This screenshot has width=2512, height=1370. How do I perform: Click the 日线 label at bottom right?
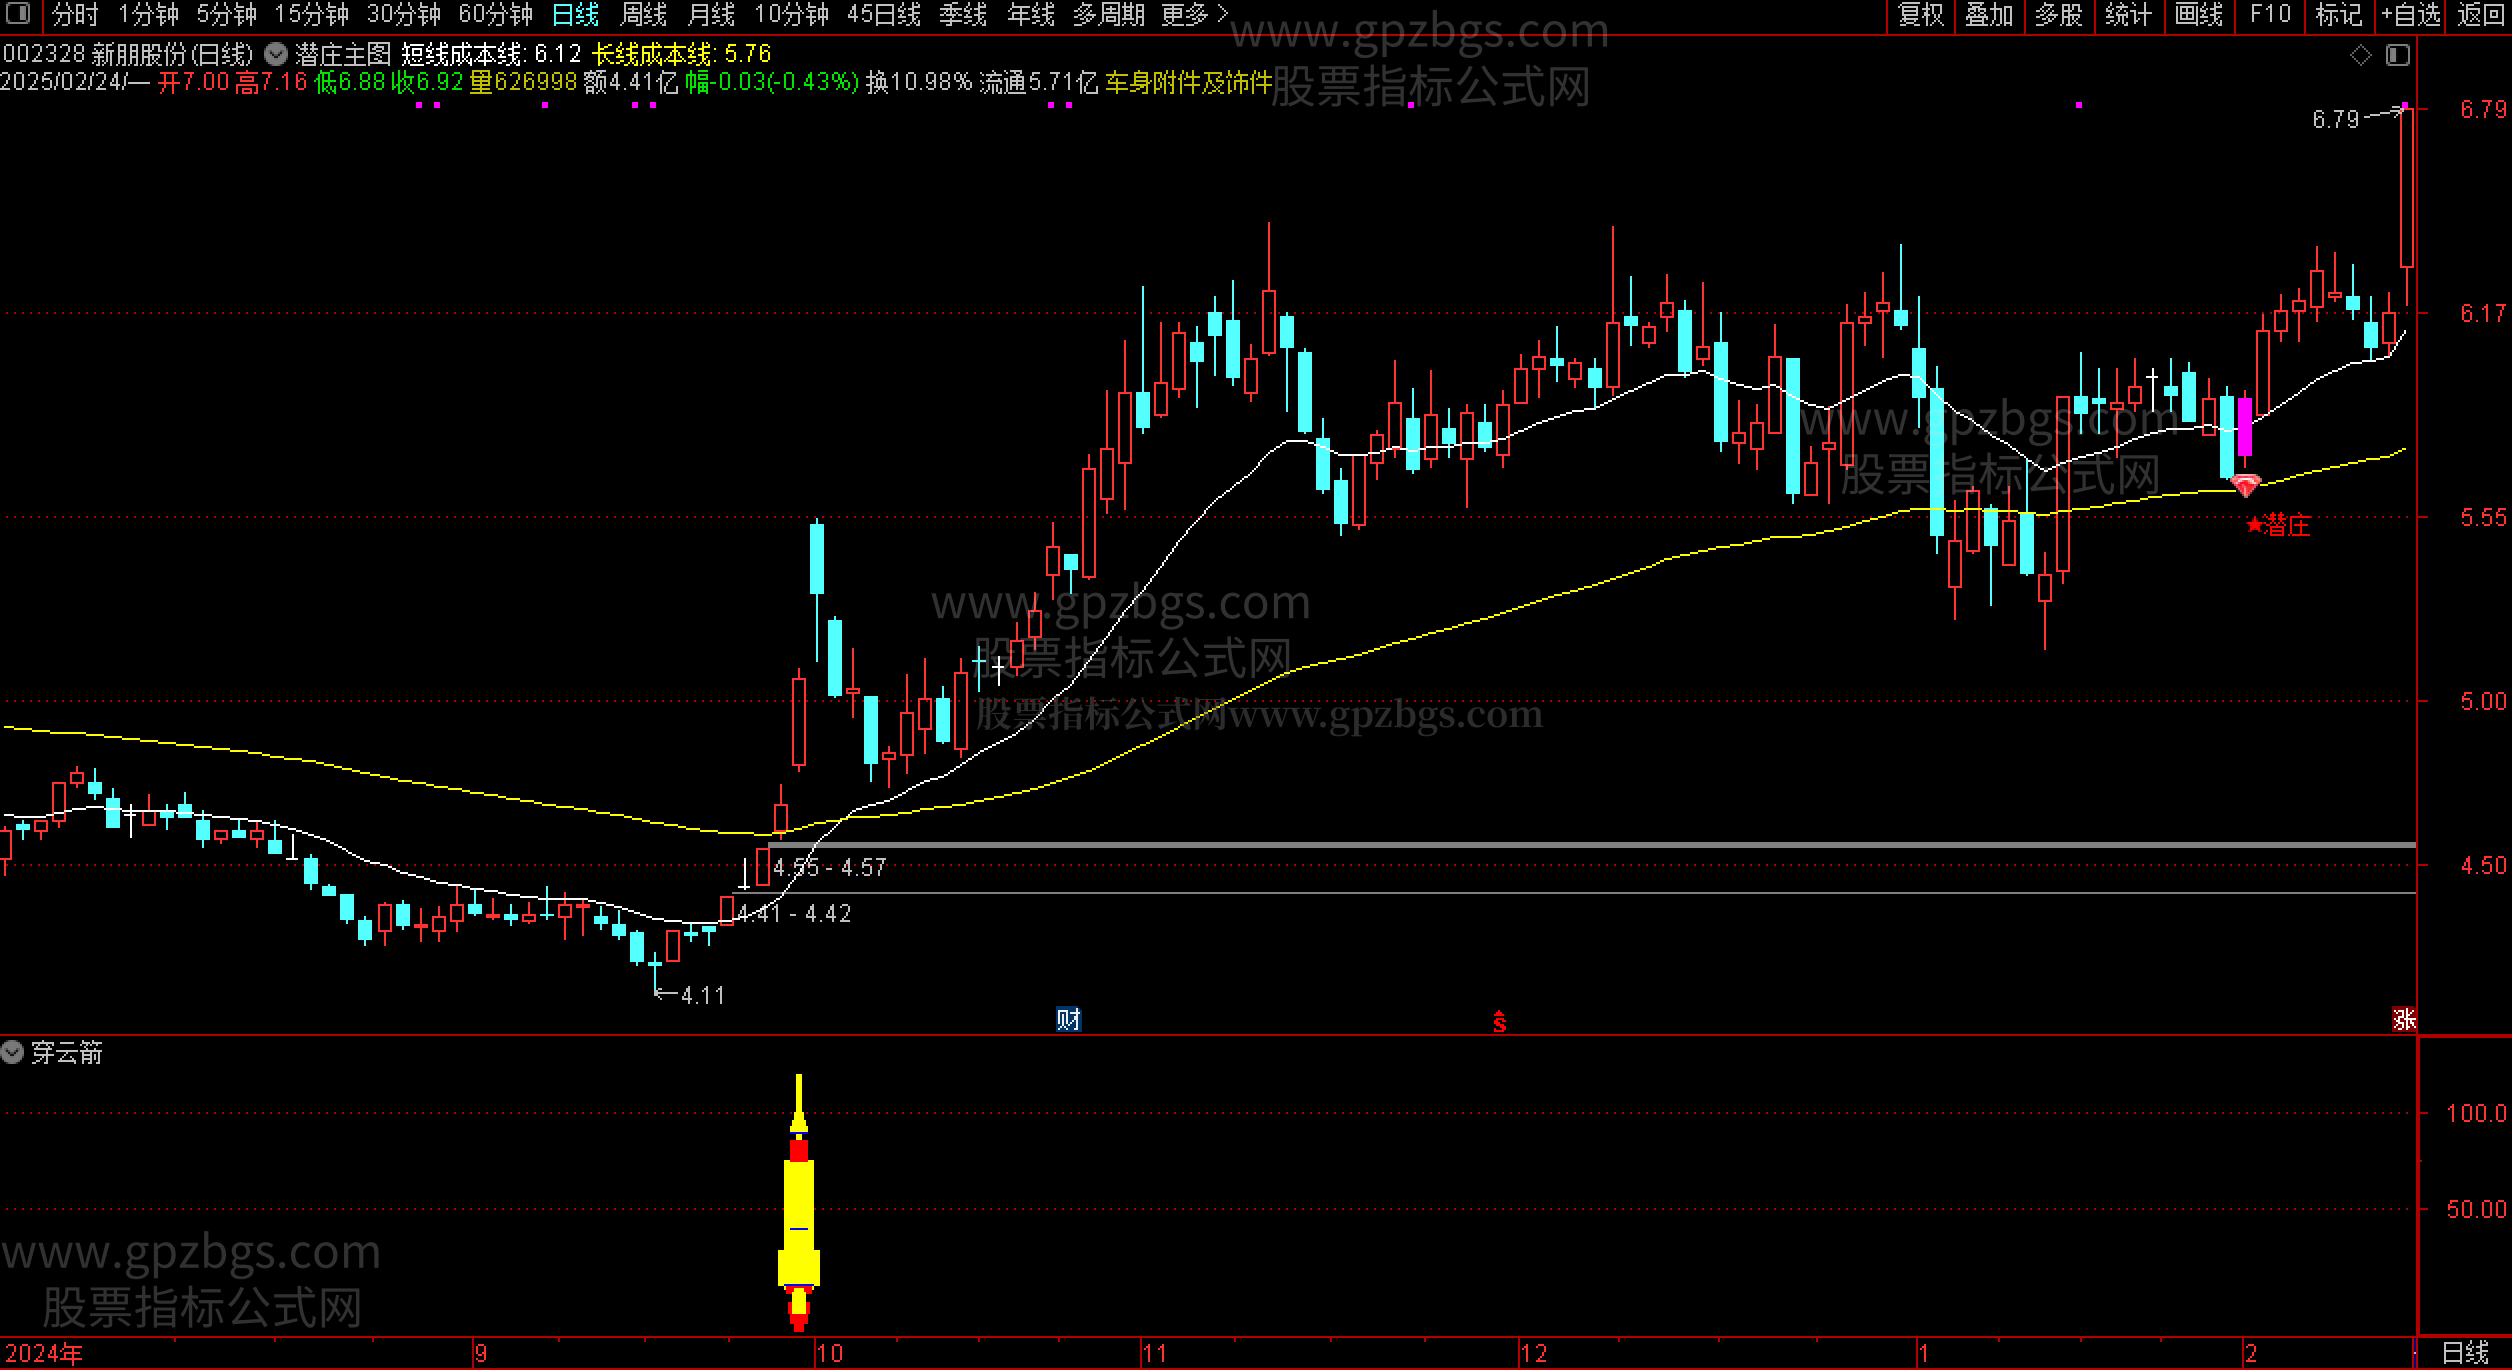pyautogui.click(x=2465, y=1353)
